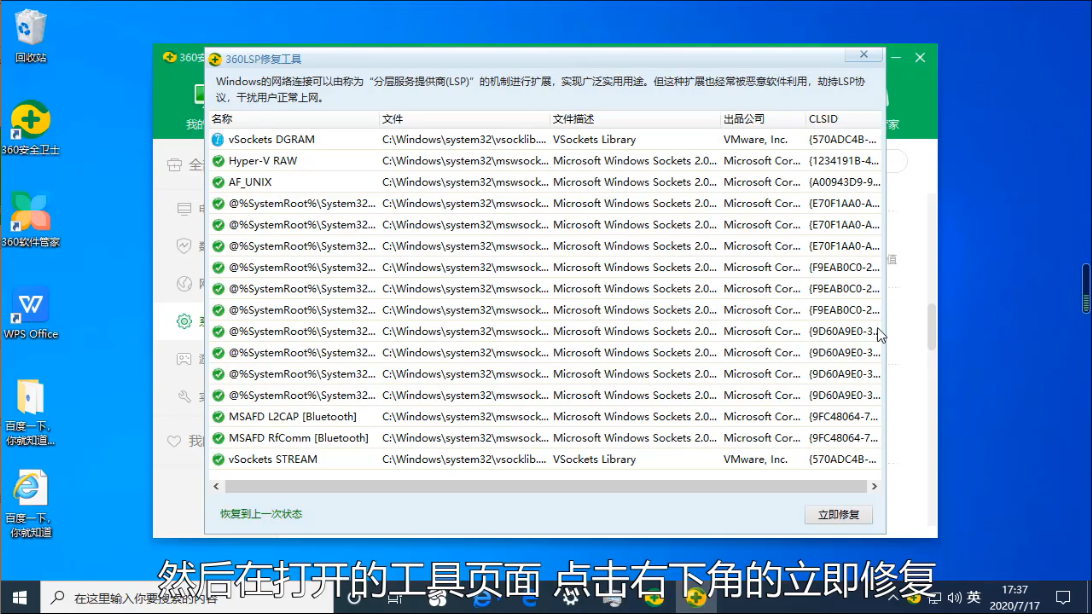This screenshot has height=614, width=1092.
Task: Click the 立即修复 button
Action: pos(838,515)
